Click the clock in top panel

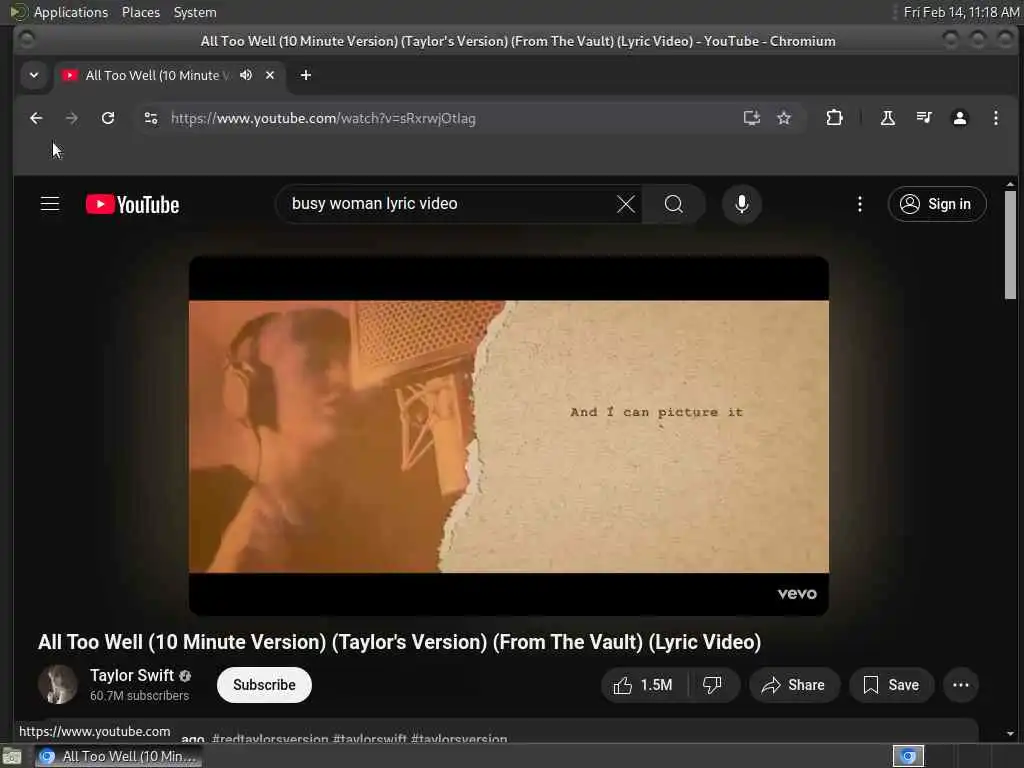point(961,12)
